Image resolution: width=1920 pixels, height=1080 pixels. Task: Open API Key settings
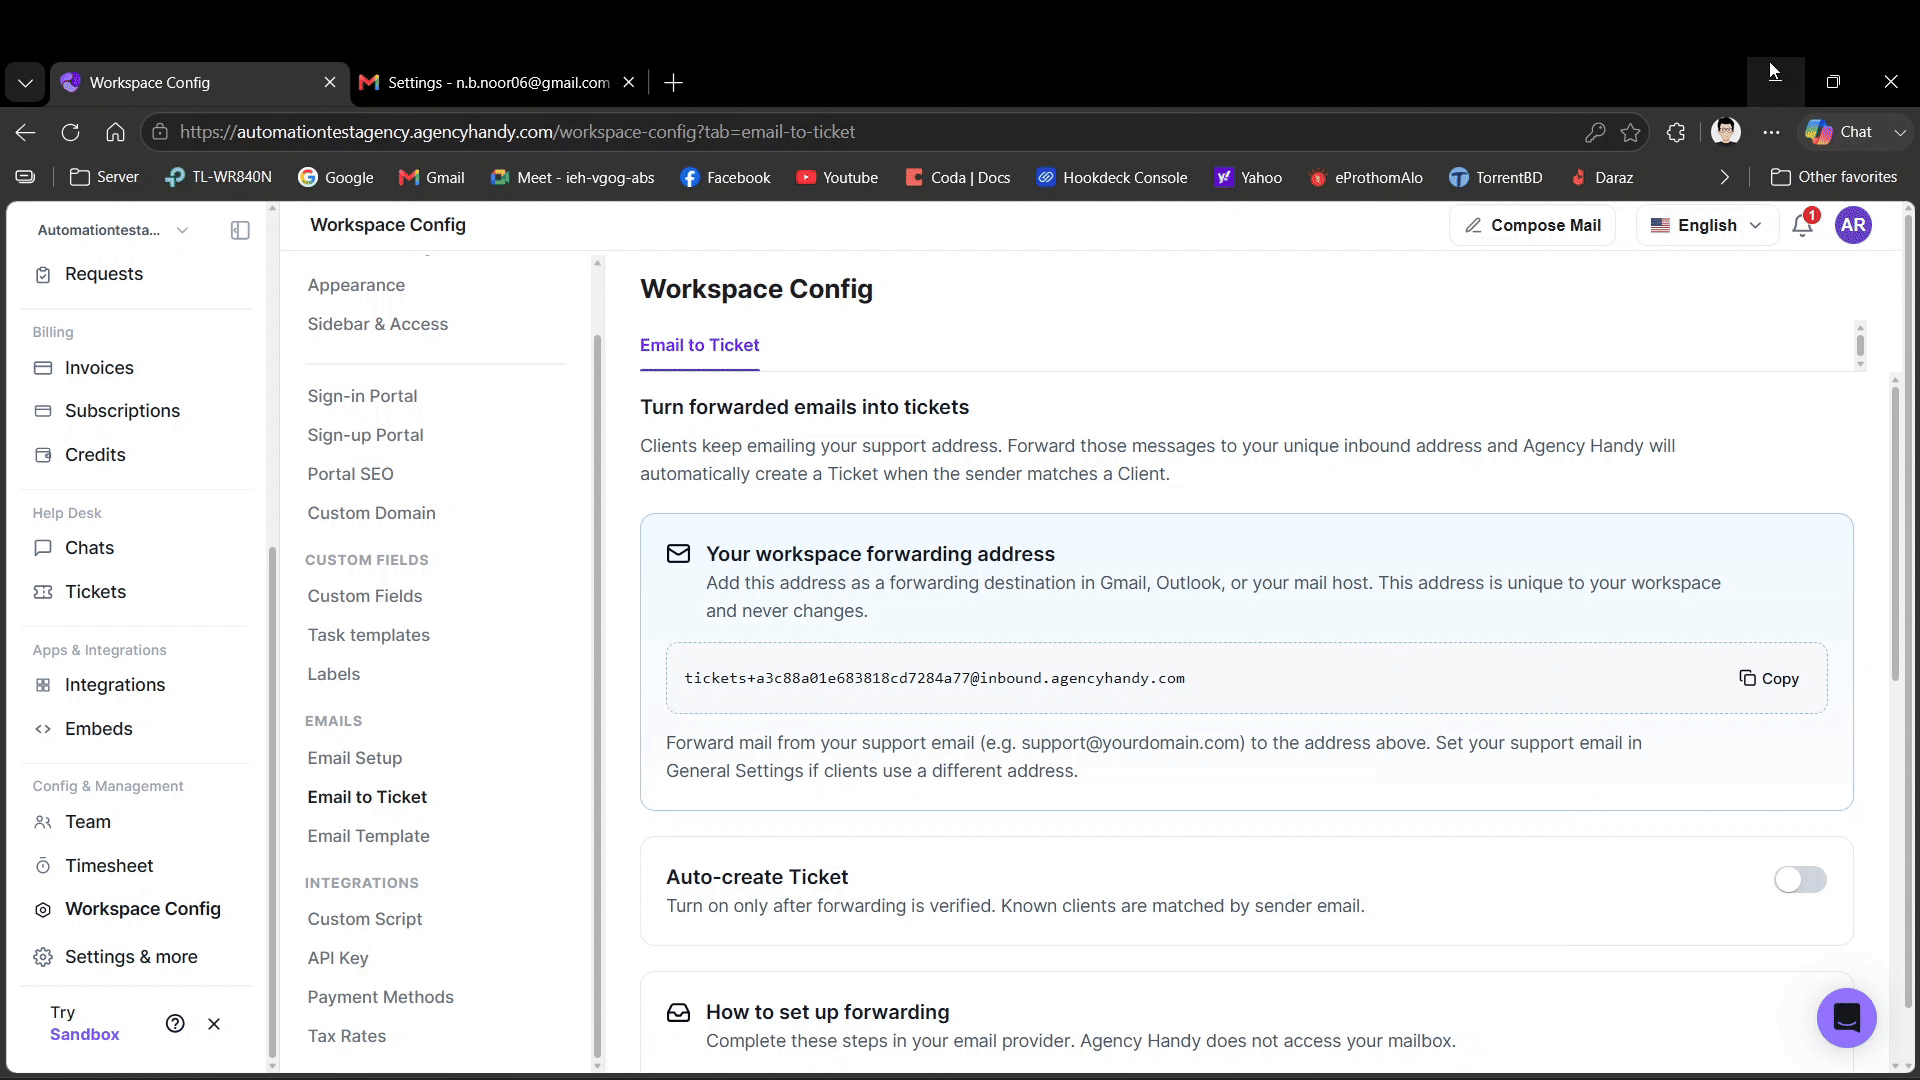[338, 958]
